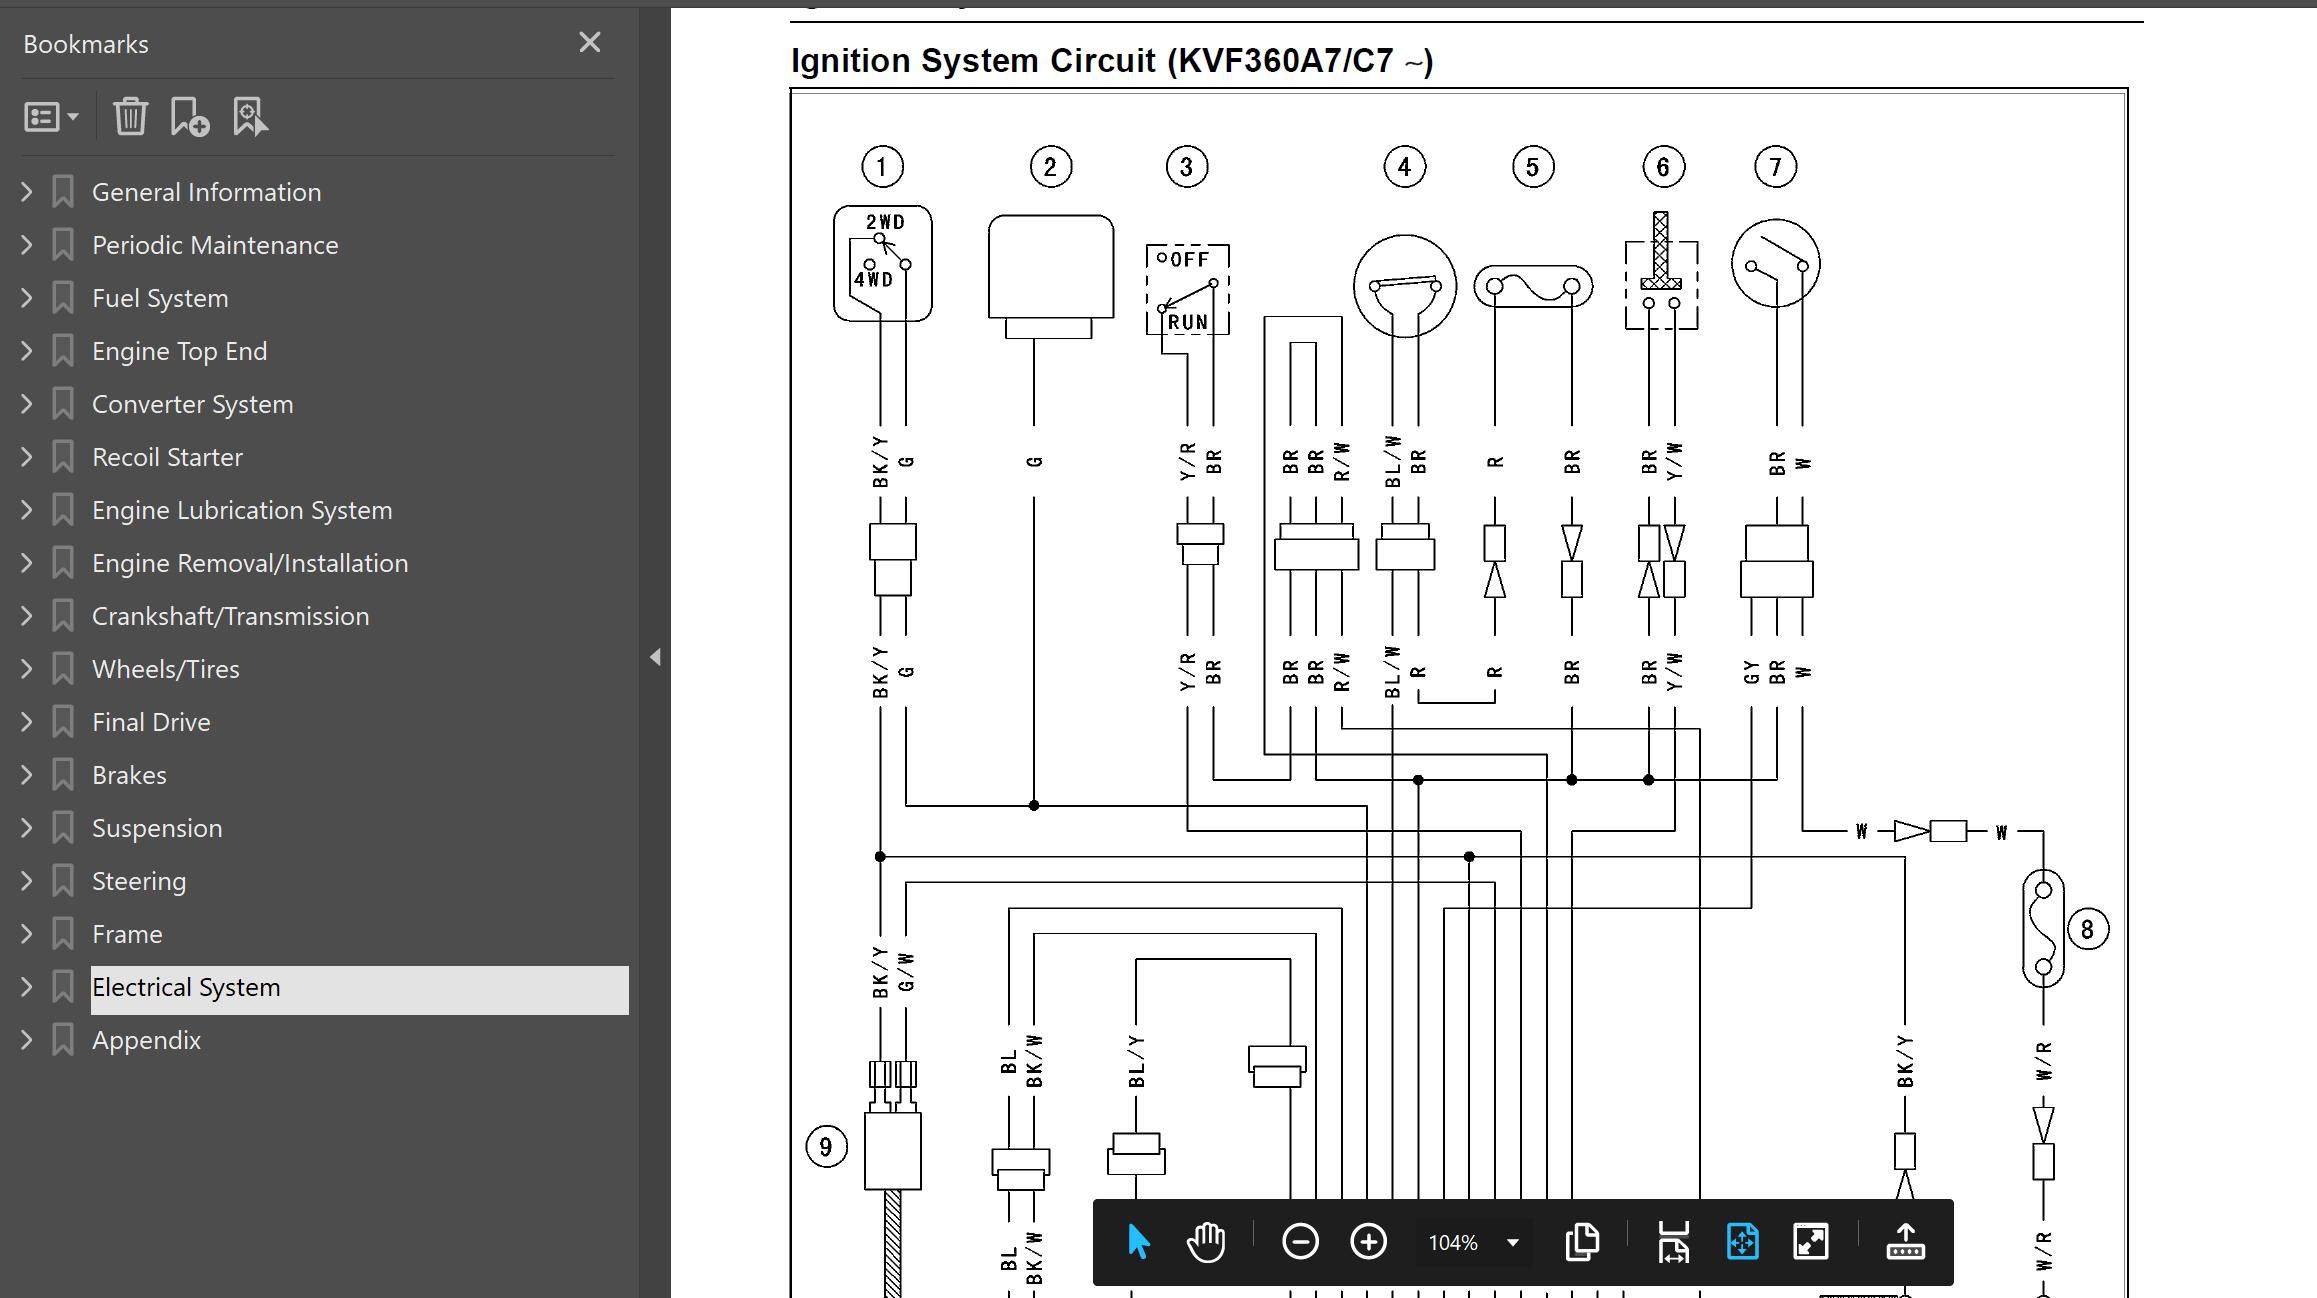
Task: Expand the Appendix bookmark
Action: [27, 1039]
